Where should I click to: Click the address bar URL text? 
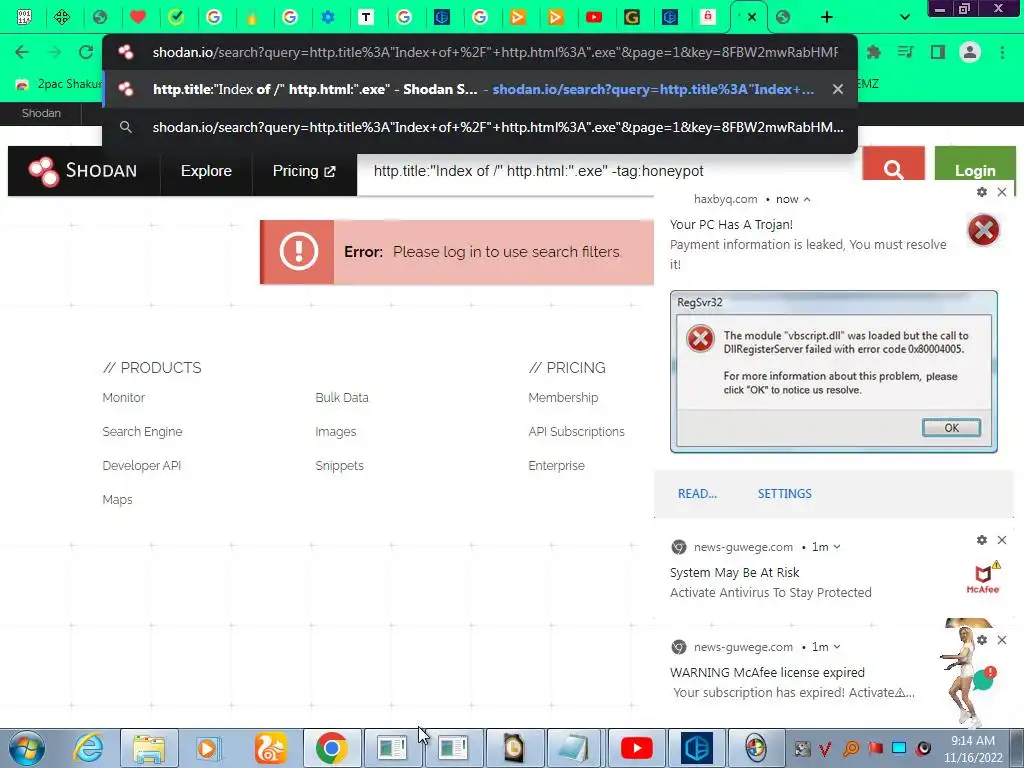point(495,52)
